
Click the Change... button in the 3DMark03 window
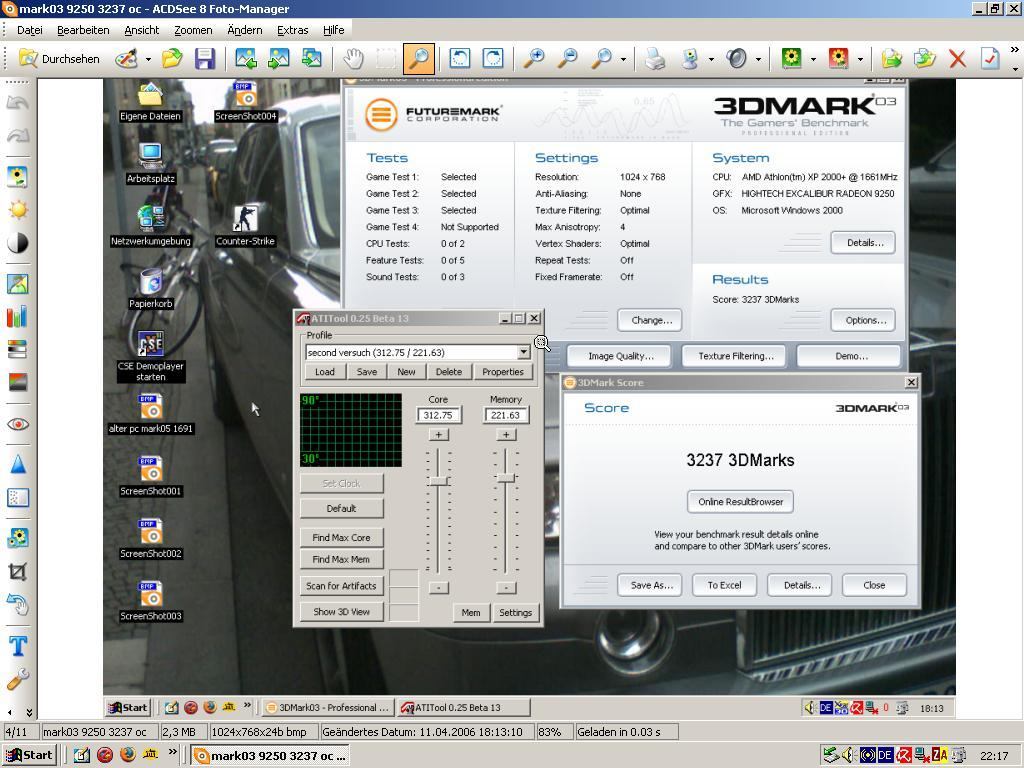(651, 320)
